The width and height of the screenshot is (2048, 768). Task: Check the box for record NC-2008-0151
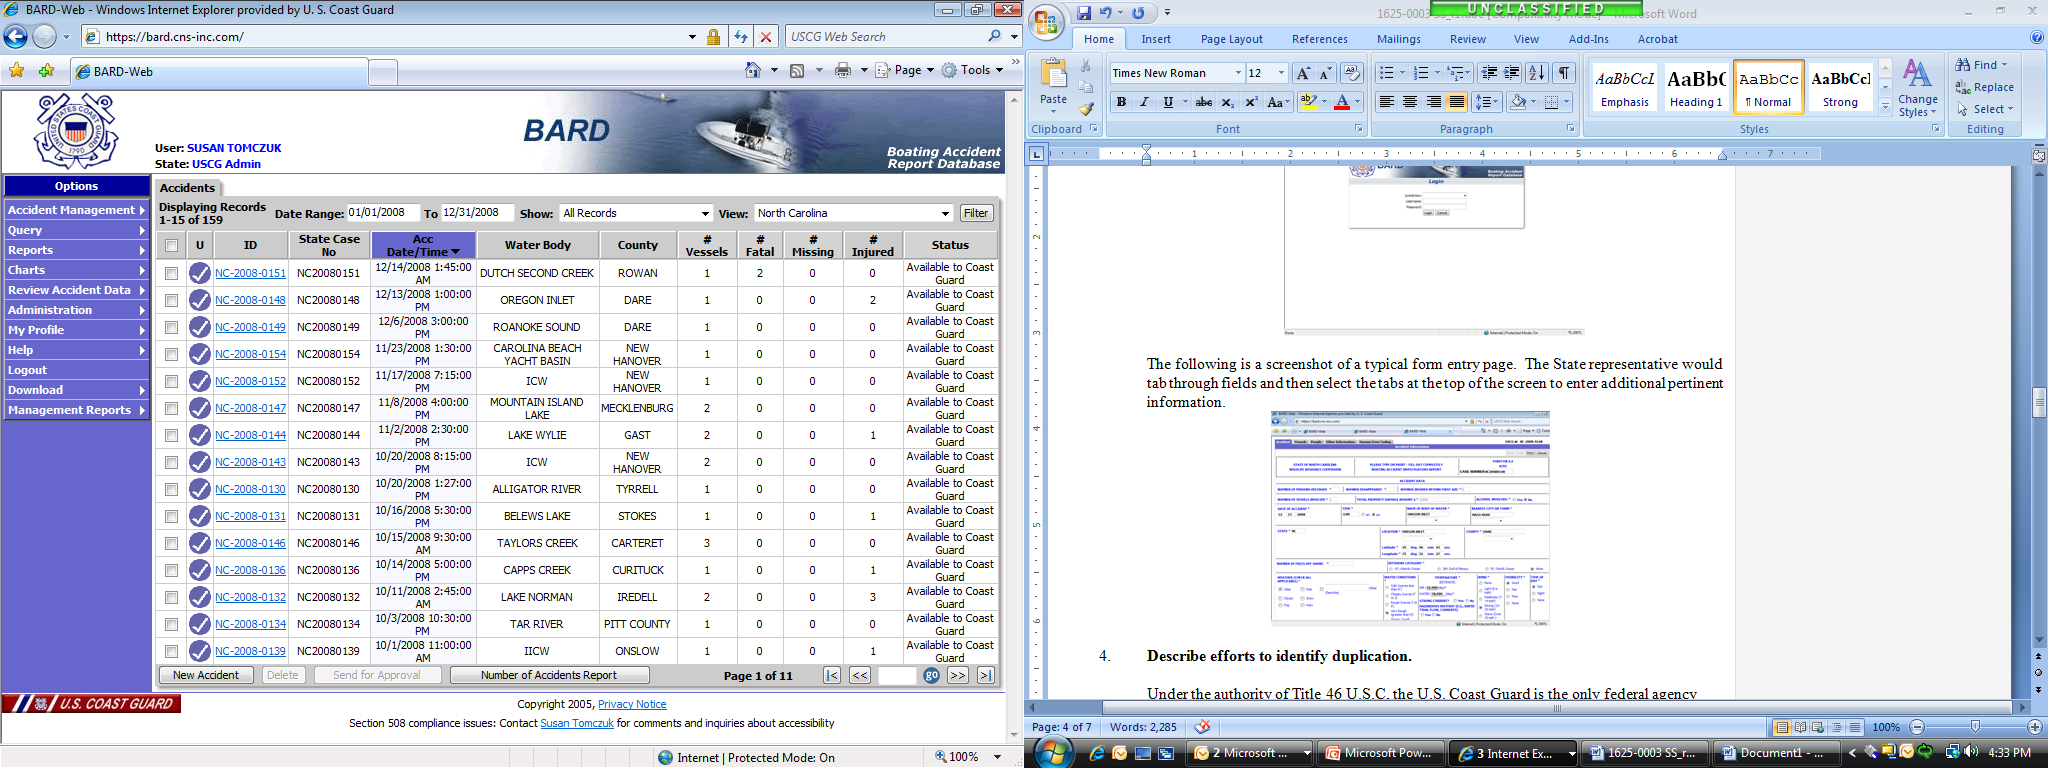[171, 273]
